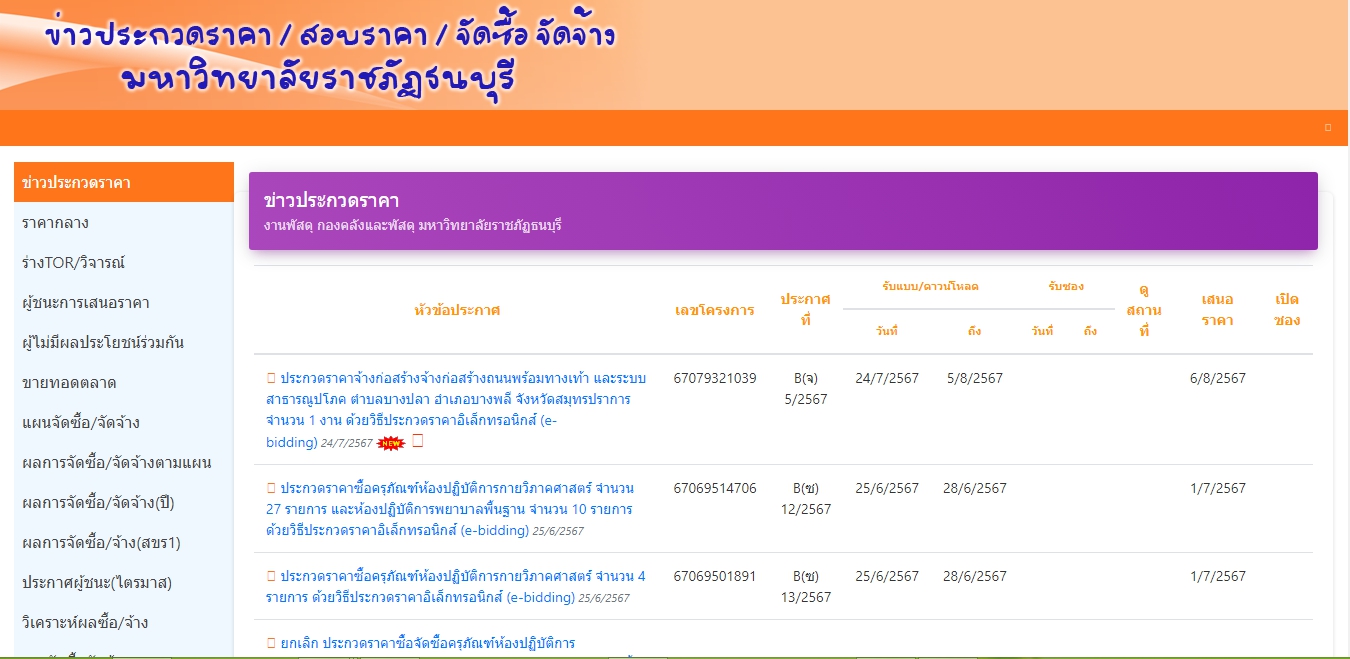
Task: Click the red icon right after the NEW badge
Action: 418,441
